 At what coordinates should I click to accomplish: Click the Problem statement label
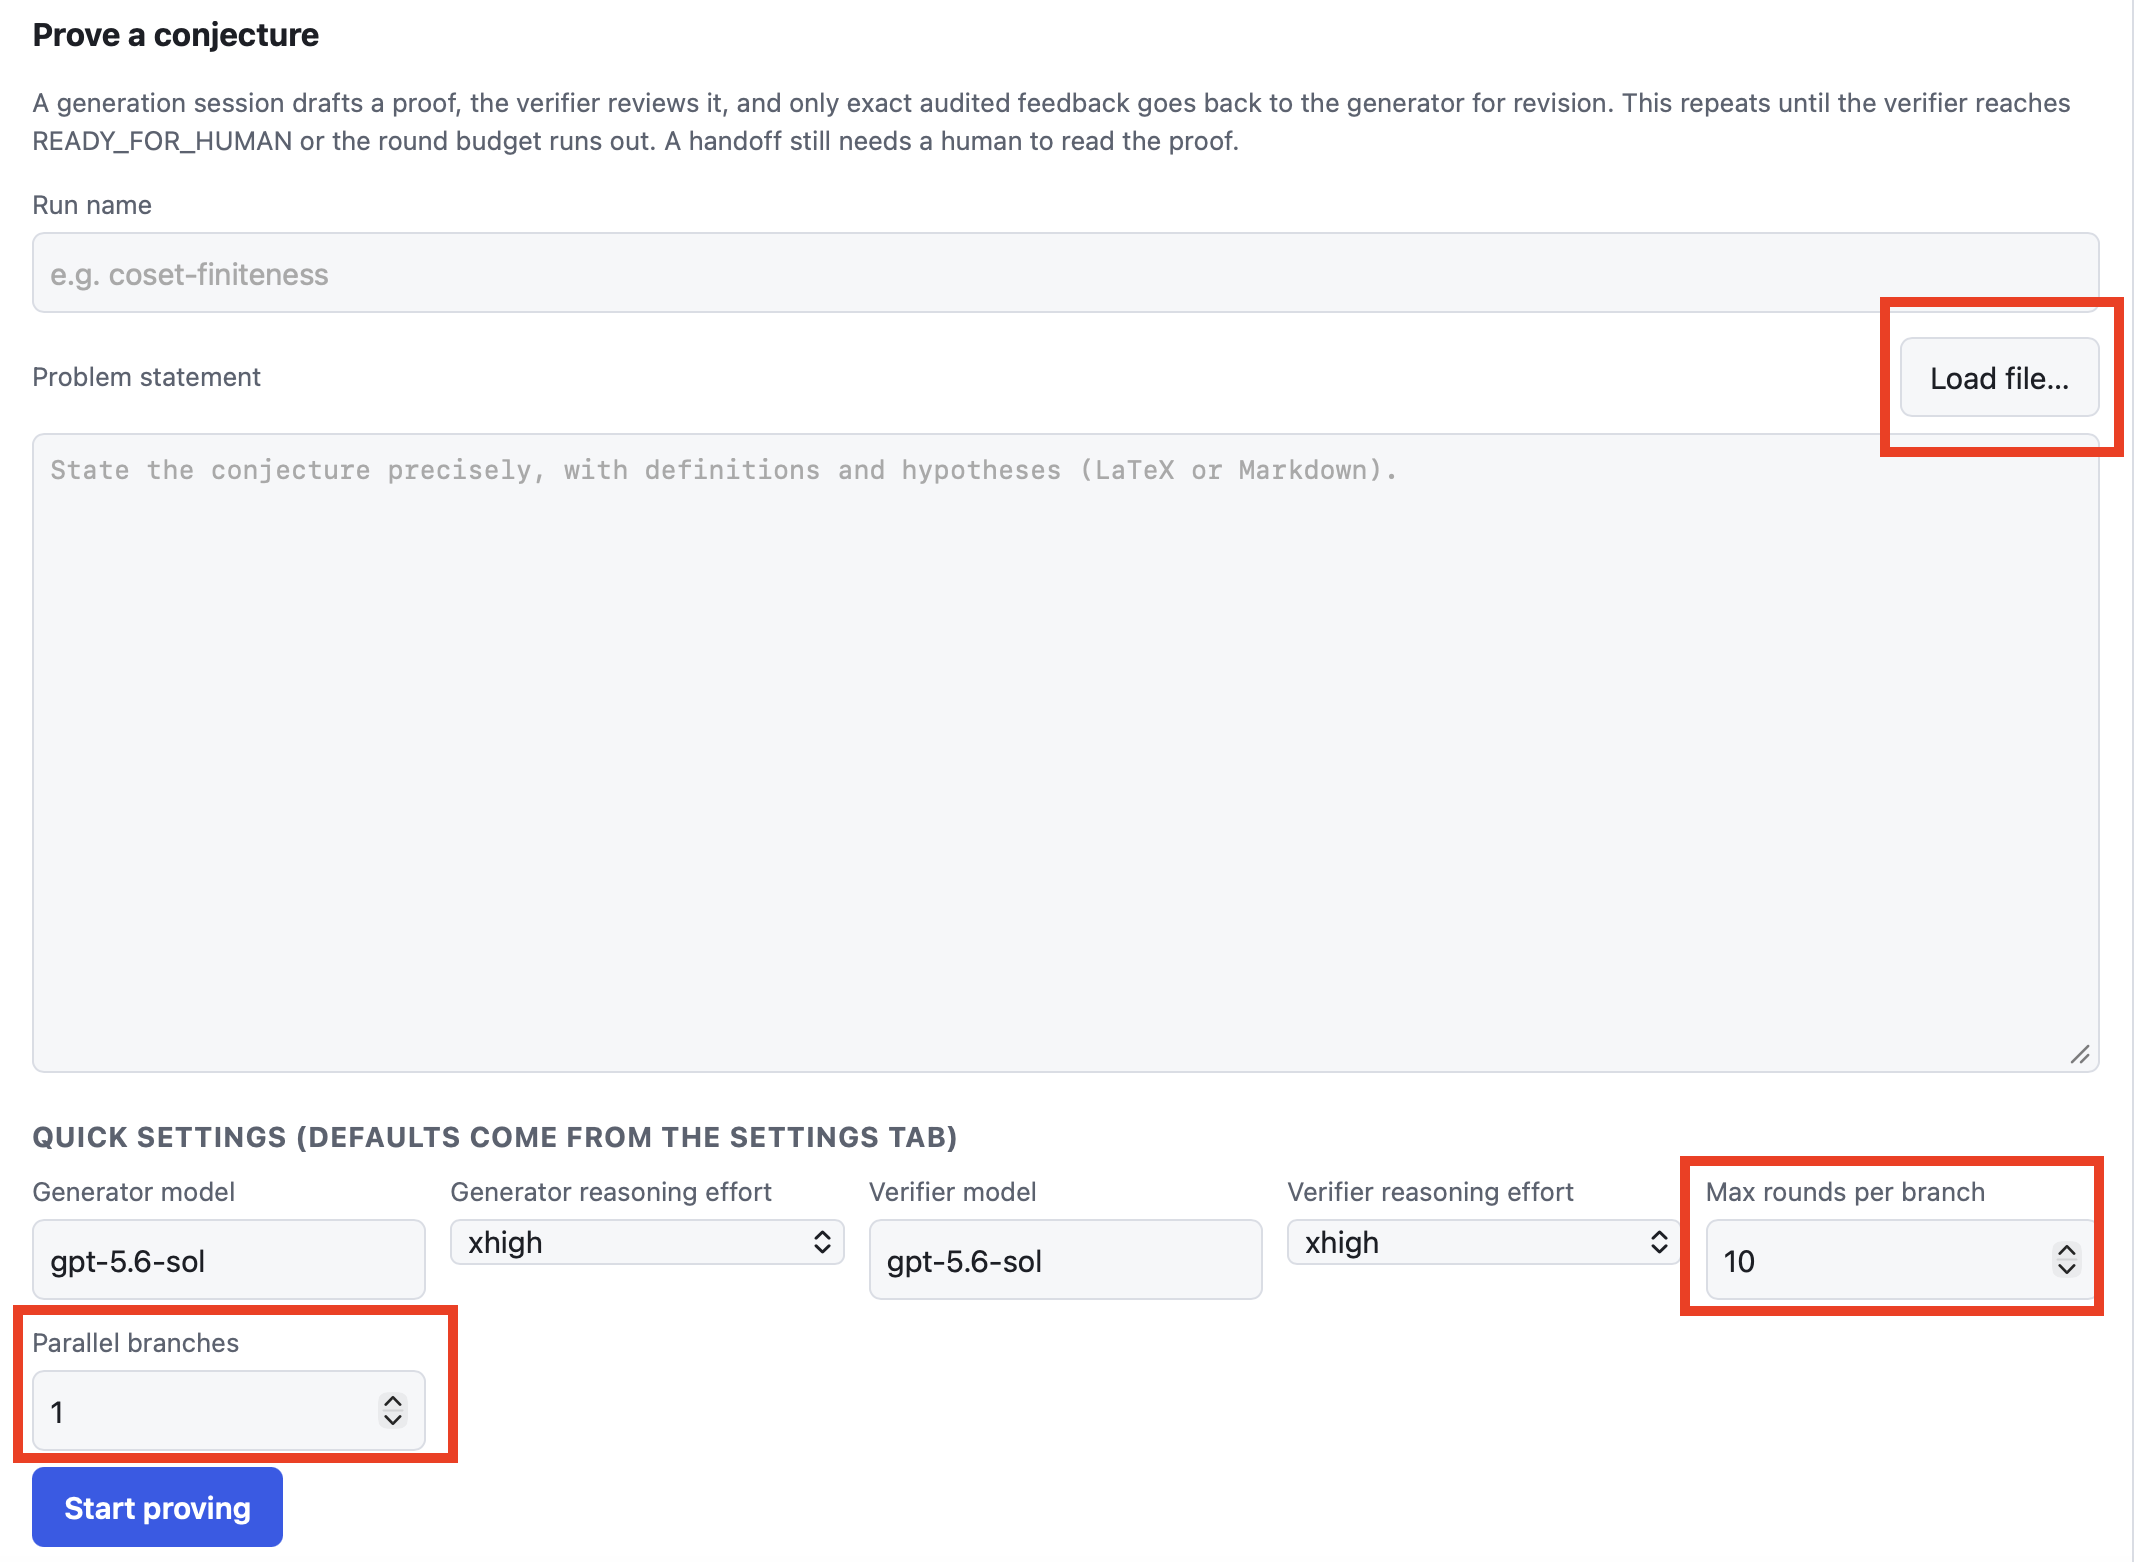click(x=146, y=377)
